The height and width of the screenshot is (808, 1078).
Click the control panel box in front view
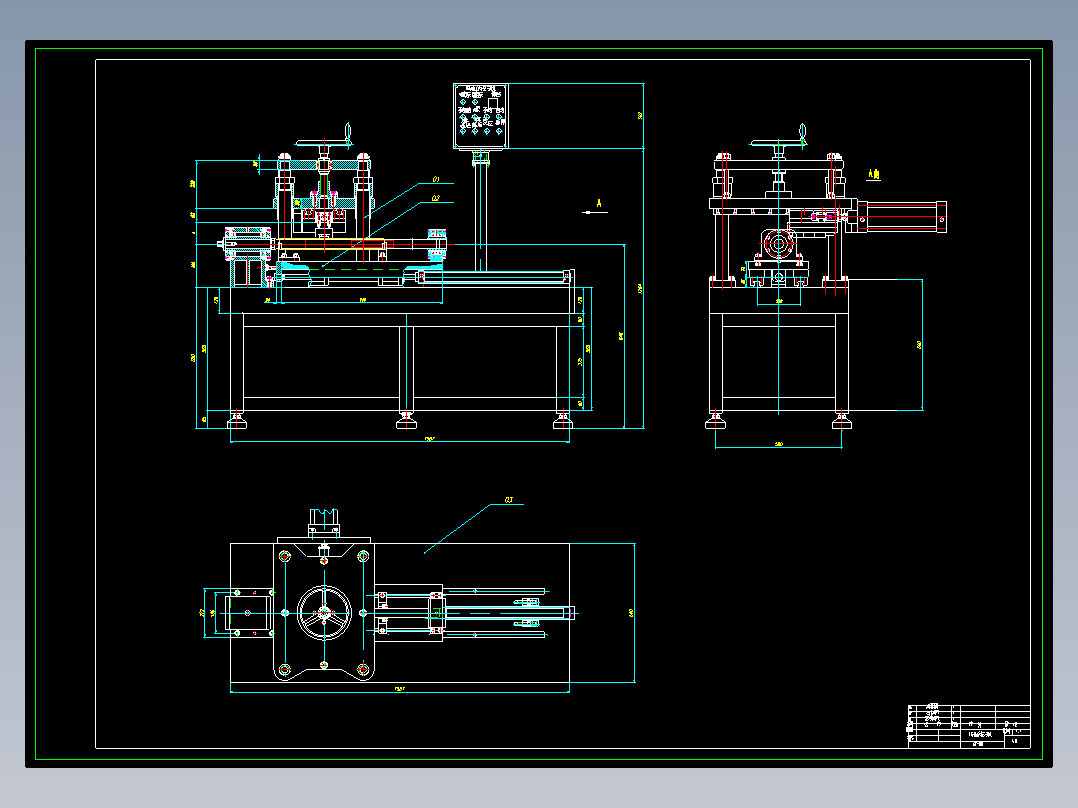[x=481, y=116]
